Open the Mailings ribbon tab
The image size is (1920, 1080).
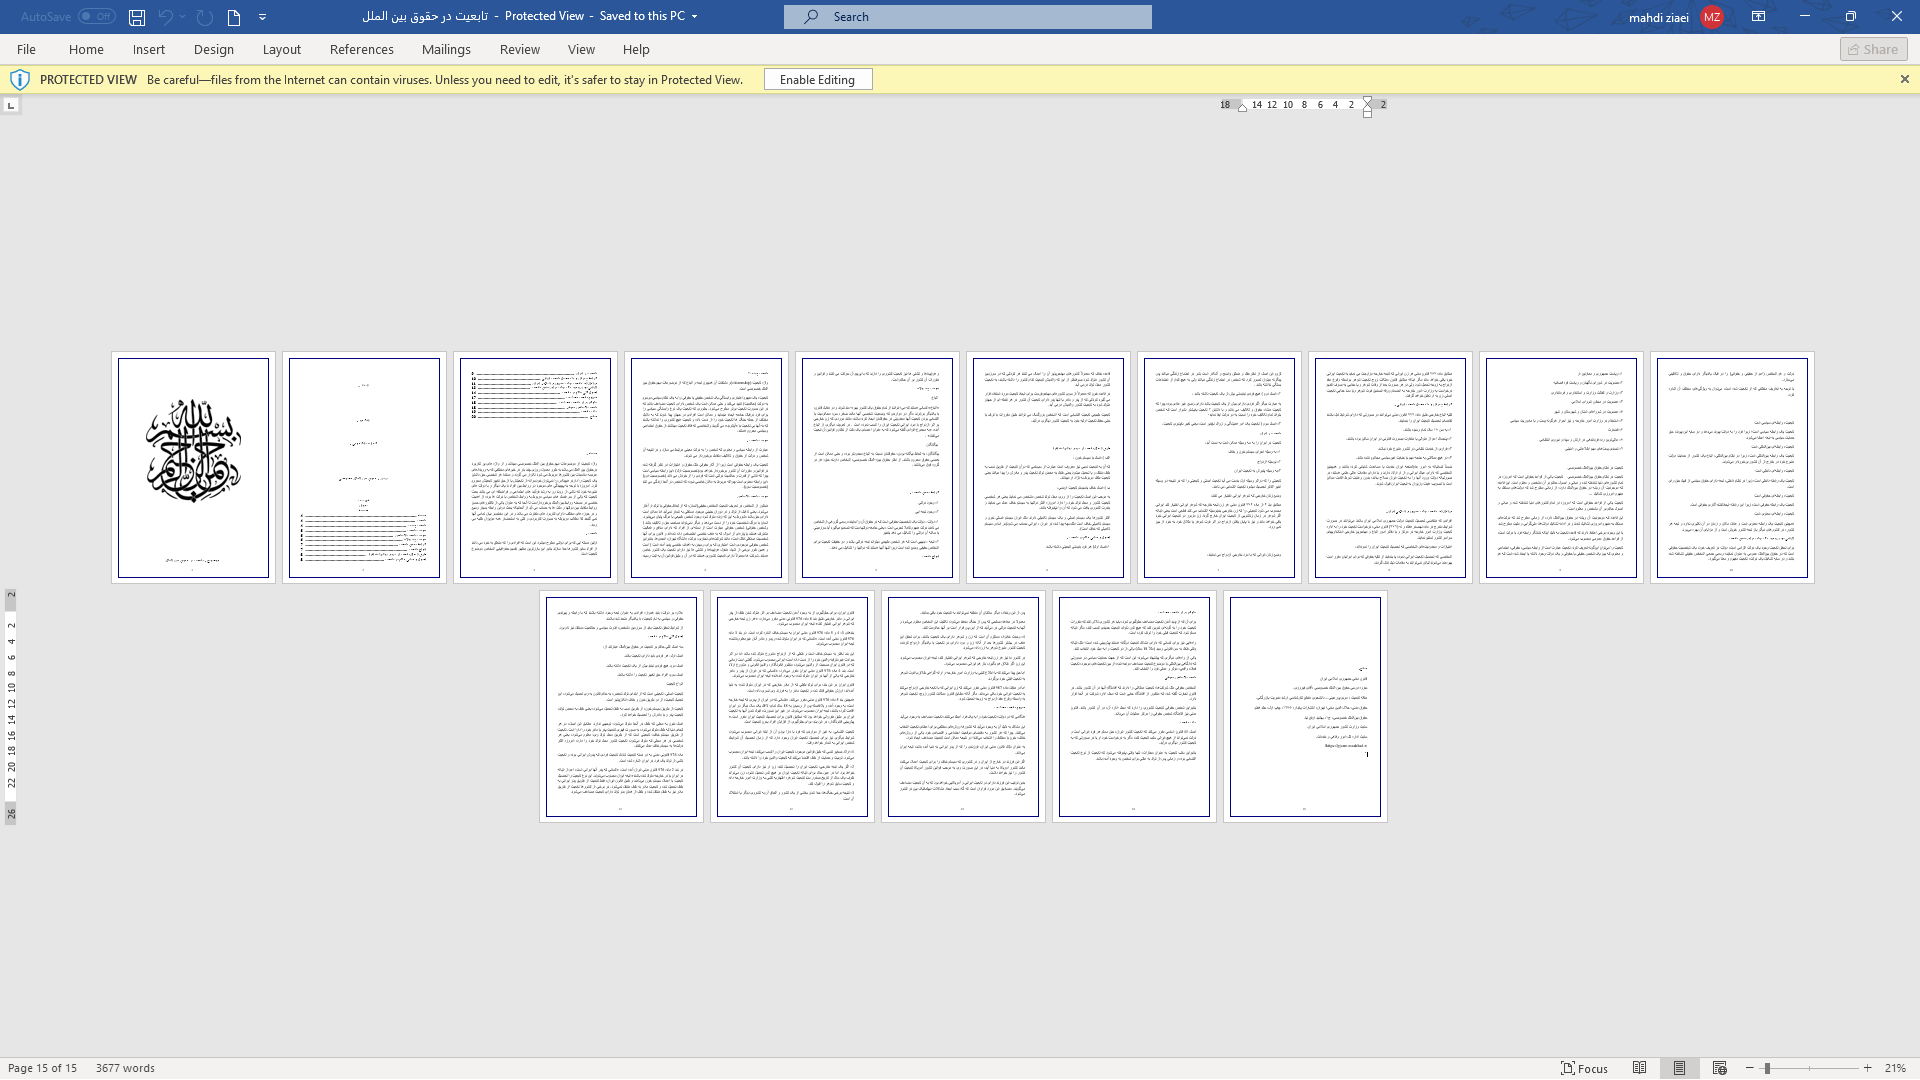point(446,49)
